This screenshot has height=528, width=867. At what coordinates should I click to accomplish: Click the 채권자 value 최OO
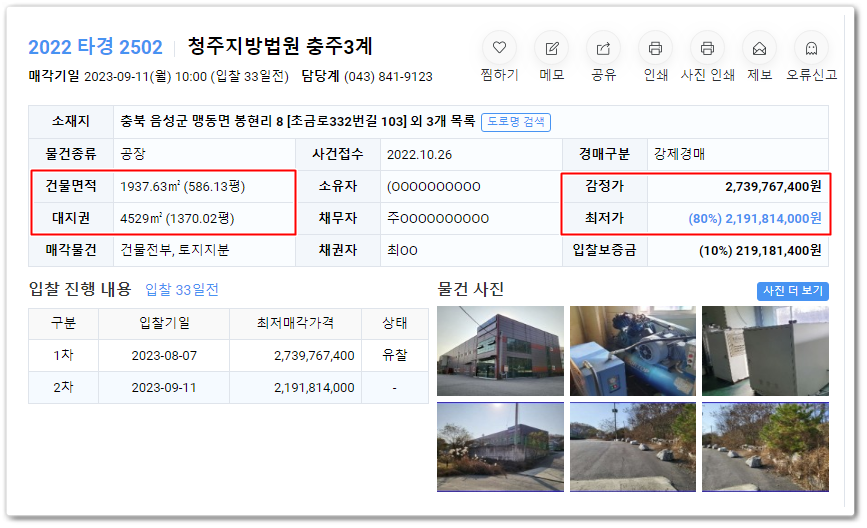402,250
